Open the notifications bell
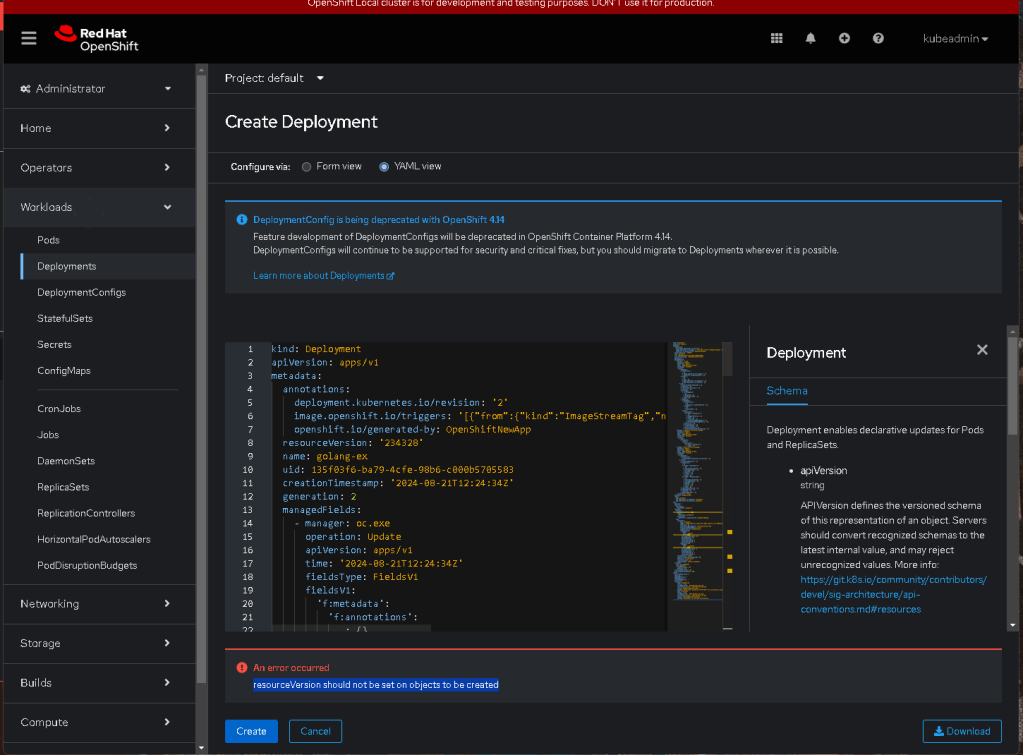1023x755 pixels. pos(810,39)
